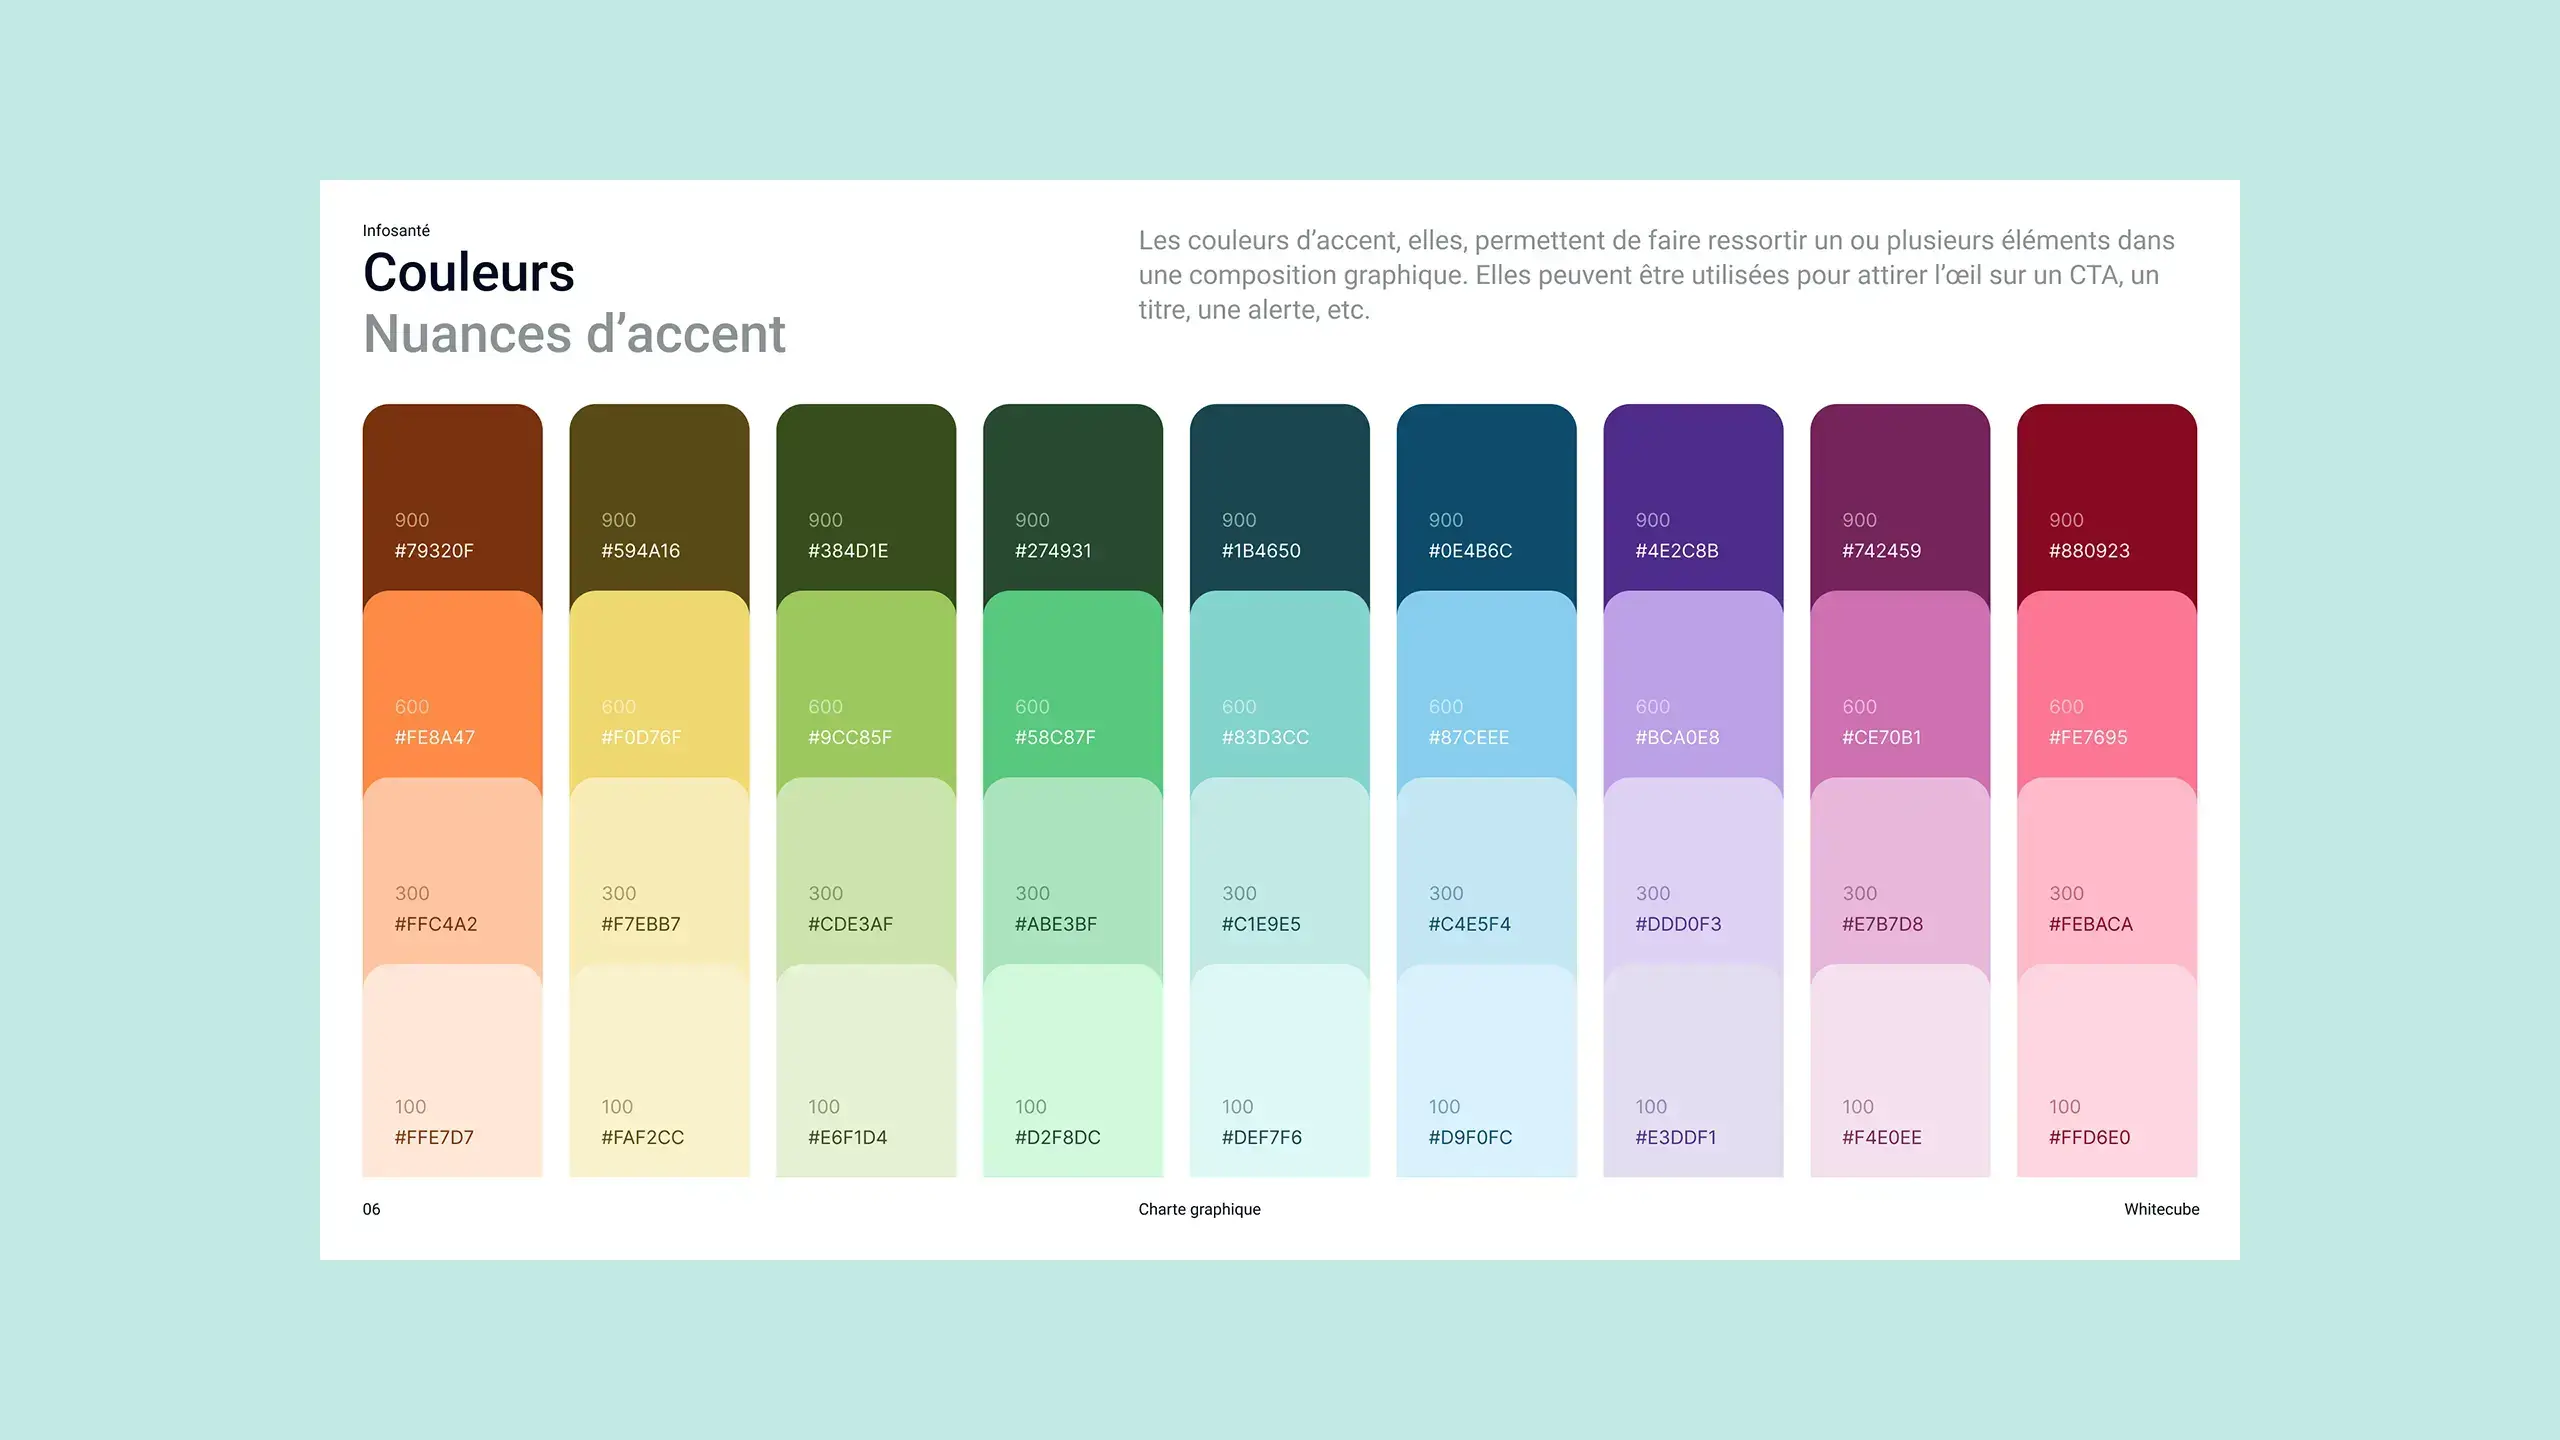Select the #F0D76F yellow swatch
This screenshot has width=2560, height=1440.
659,684
